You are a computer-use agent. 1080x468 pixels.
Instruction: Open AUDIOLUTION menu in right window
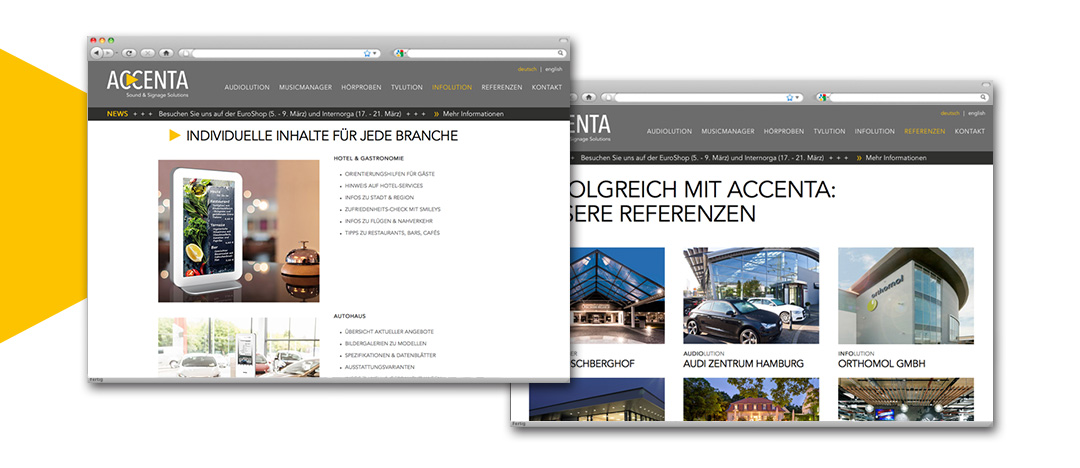669,131
